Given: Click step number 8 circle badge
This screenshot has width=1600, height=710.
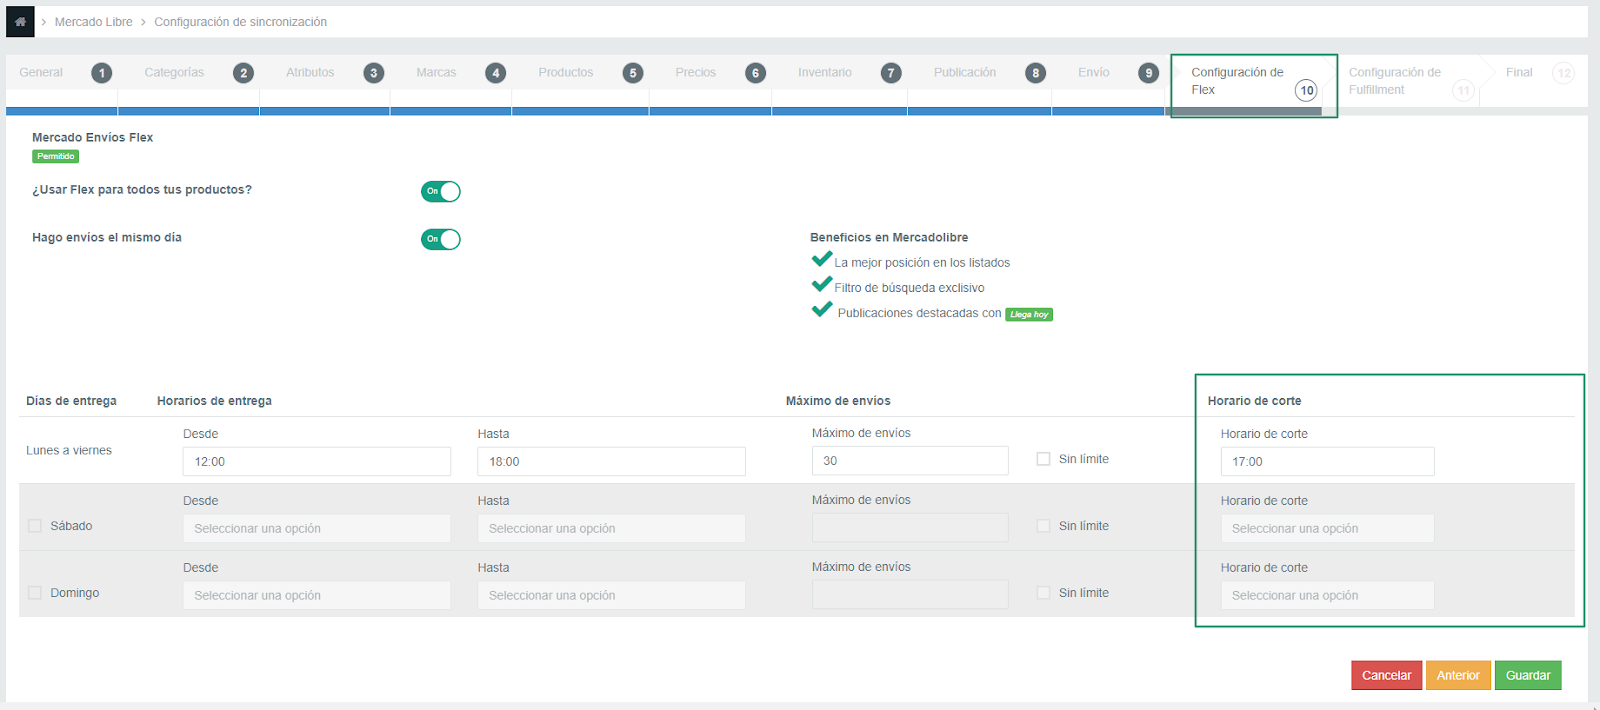Looking at the screenshot, I should coord(1036,73).
